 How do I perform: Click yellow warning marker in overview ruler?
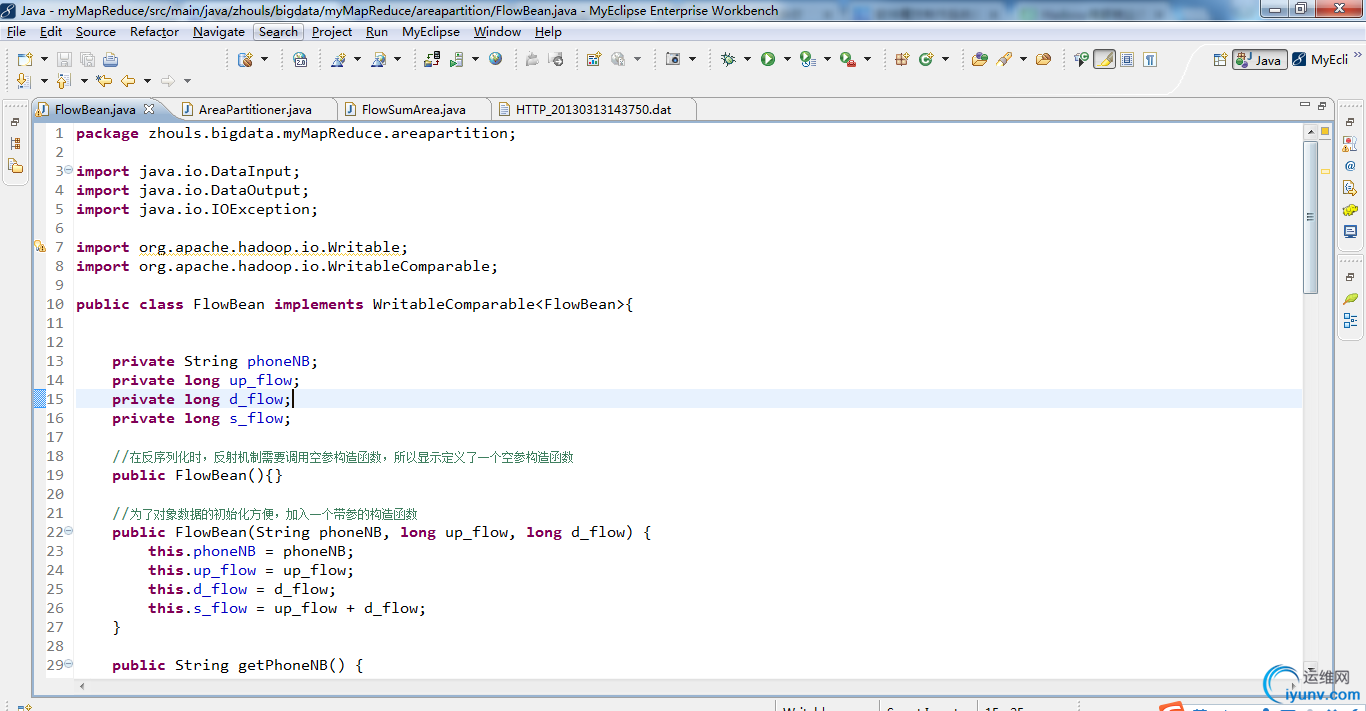(x=1325, y=171)
